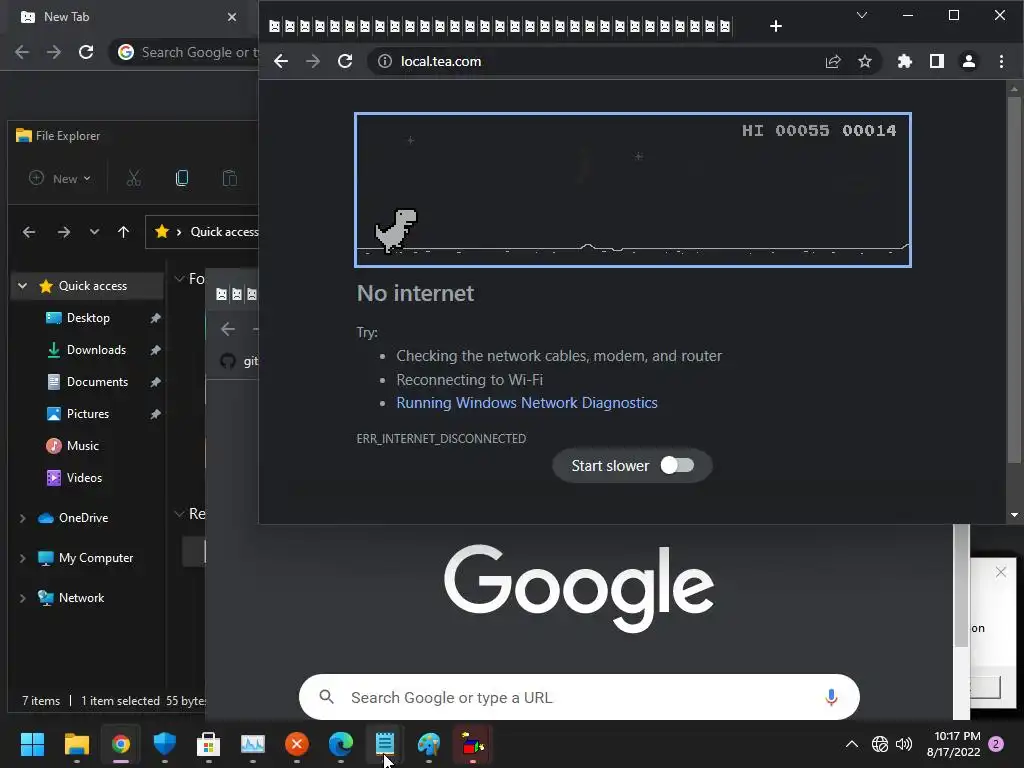Click scrollbar down arrow on error page
The width and height of the screenshot is (1024, 768).
tap(1014, 515)
